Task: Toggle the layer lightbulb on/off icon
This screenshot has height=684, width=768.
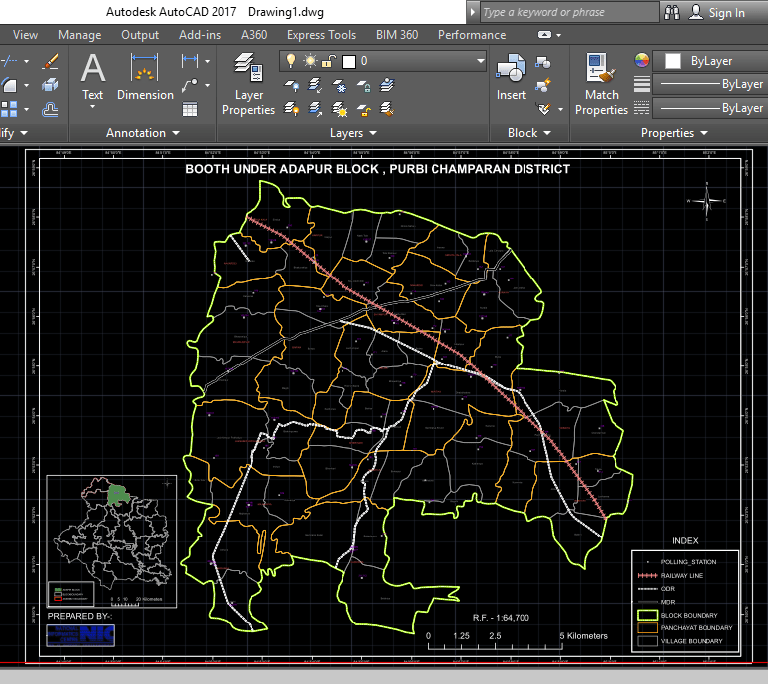Action: [292, 61]
